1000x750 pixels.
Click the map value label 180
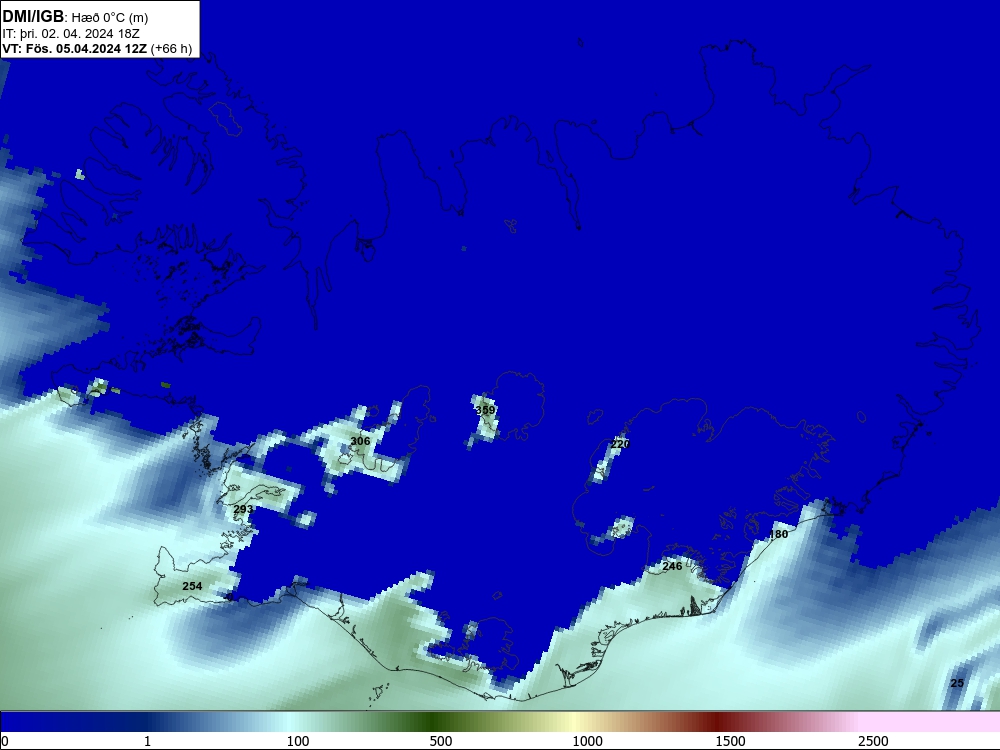coord(778,534)
